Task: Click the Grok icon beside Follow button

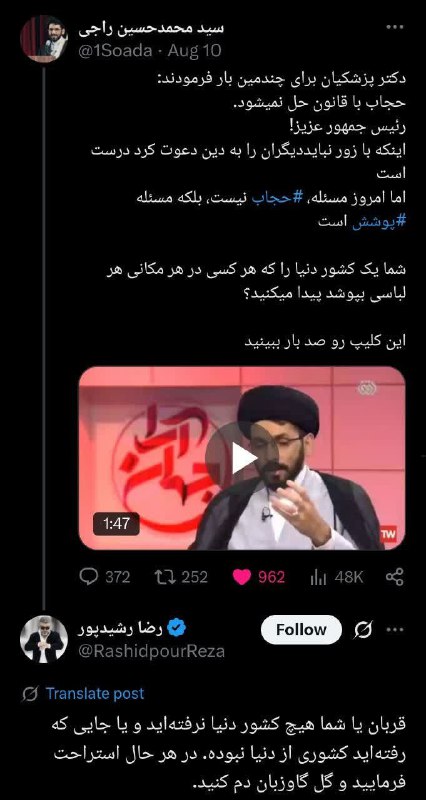Action: (x=363, y=630)
